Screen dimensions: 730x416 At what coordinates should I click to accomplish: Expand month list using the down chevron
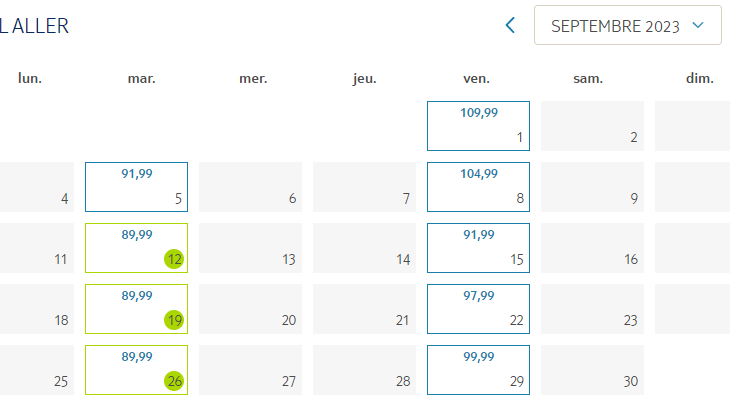(x=697, y=25)
